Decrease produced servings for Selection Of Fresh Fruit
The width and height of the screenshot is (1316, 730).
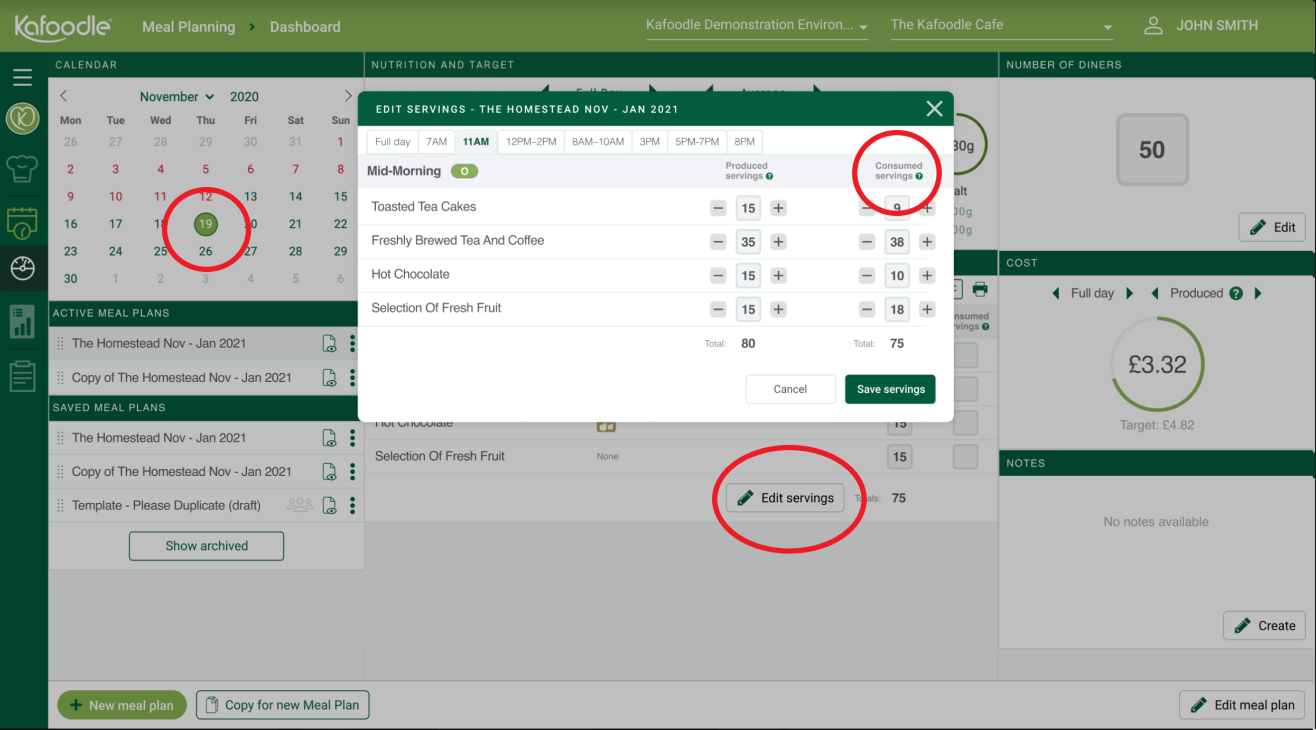pos(718,310)
